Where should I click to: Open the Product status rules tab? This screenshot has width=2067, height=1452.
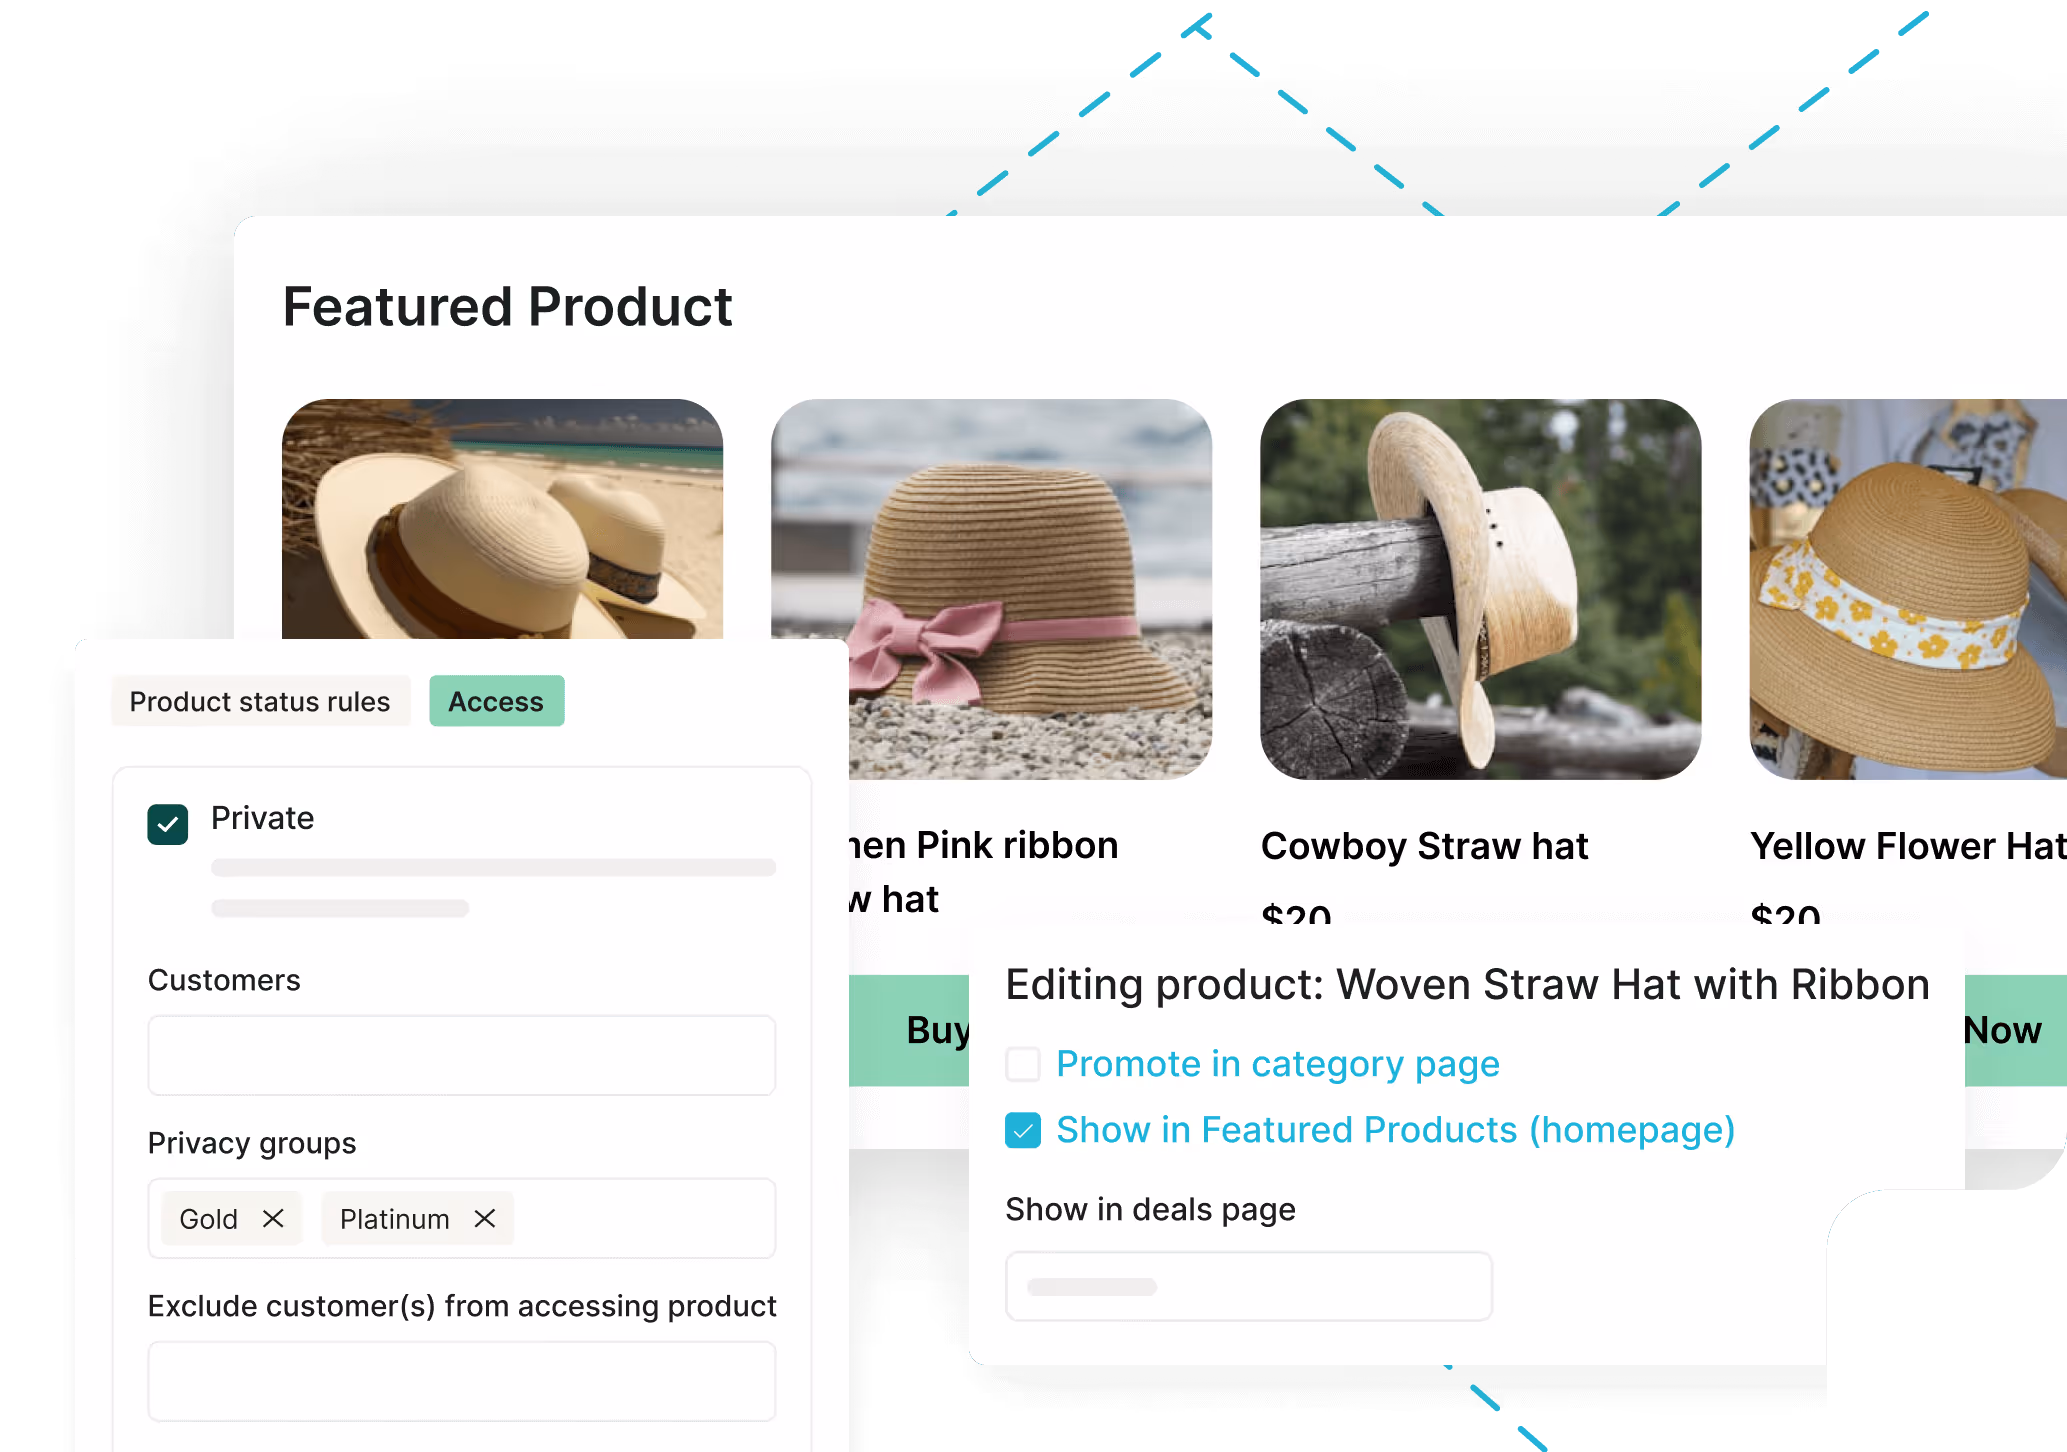click(260, 701)
